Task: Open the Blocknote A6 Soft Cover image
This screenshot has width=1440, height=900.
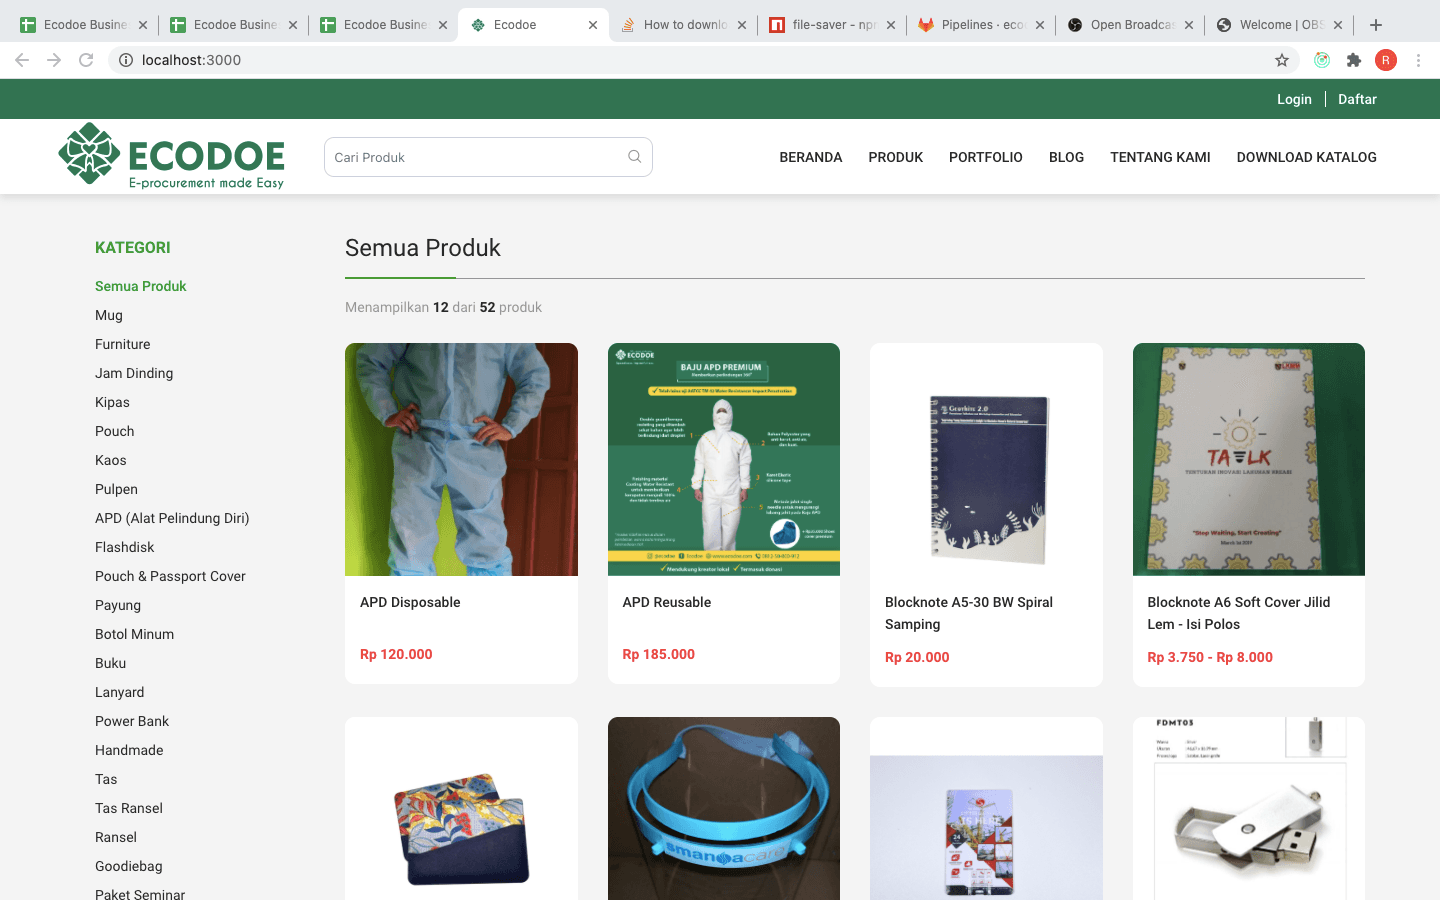Action: pyautogui.click(x=1249, y=459)
